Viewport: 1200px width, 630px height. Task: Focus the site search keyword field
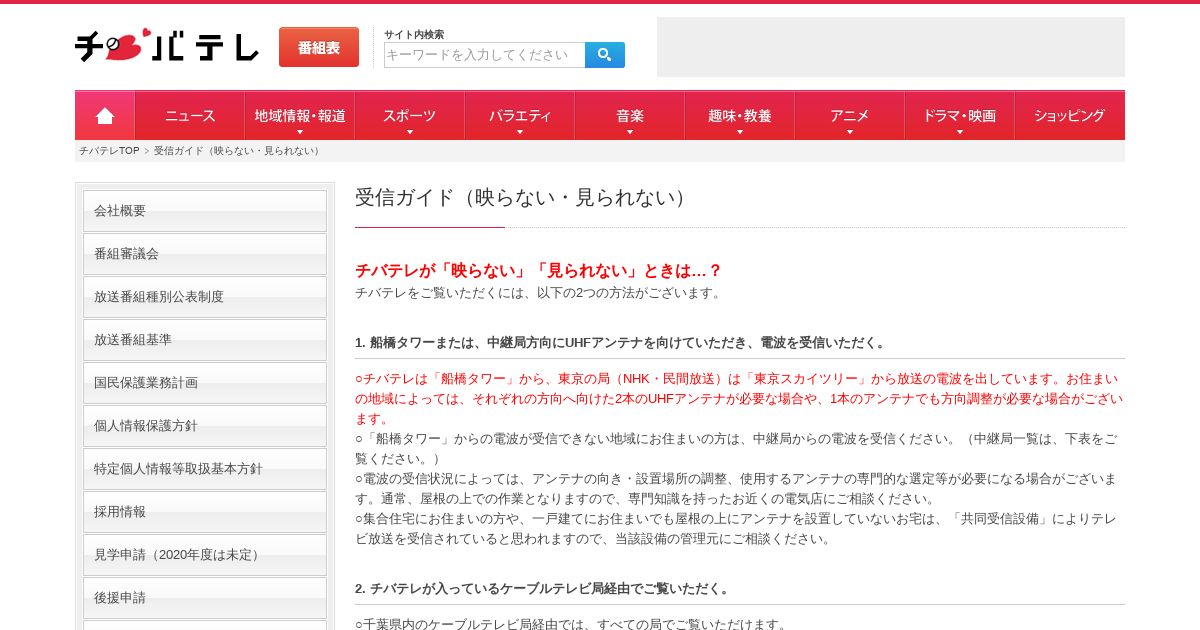(x=484, y=55)
